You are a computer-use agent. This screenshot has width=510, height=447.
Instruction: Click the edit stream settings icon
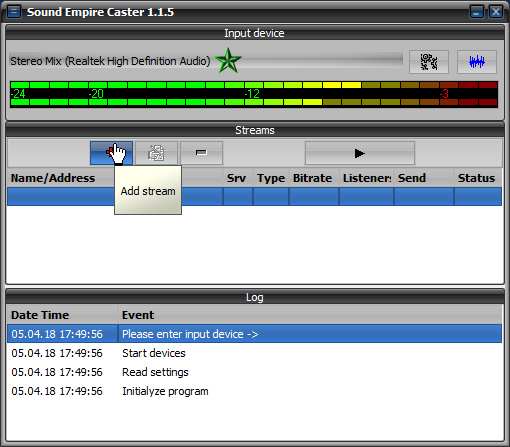[x=156, y=153]
